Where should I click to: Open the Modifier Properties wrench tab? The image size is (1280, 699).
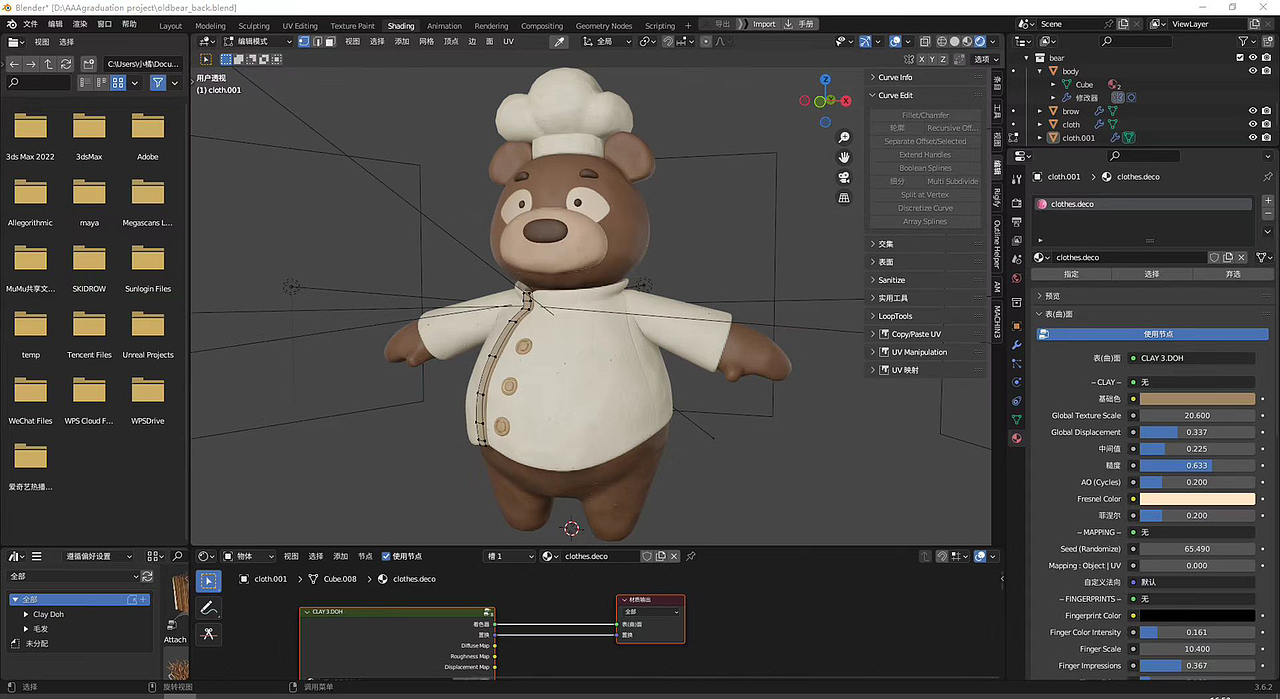[x=1016, y=344]
